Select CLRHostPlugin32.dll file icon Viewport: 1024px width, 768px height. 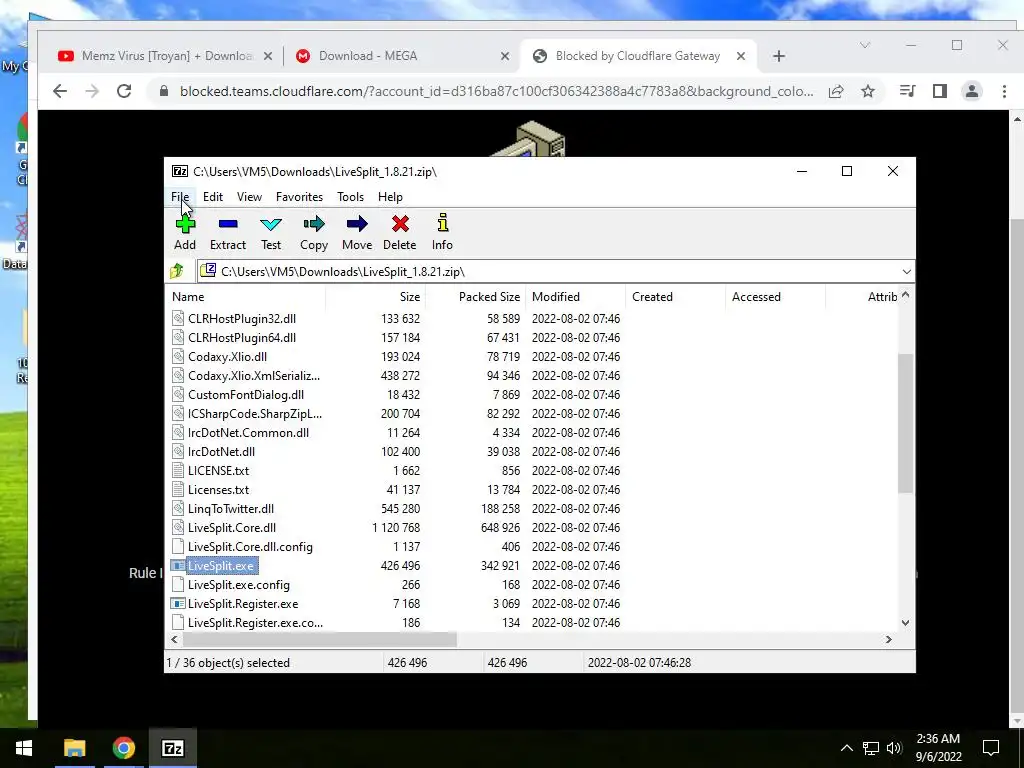(178, 318)
